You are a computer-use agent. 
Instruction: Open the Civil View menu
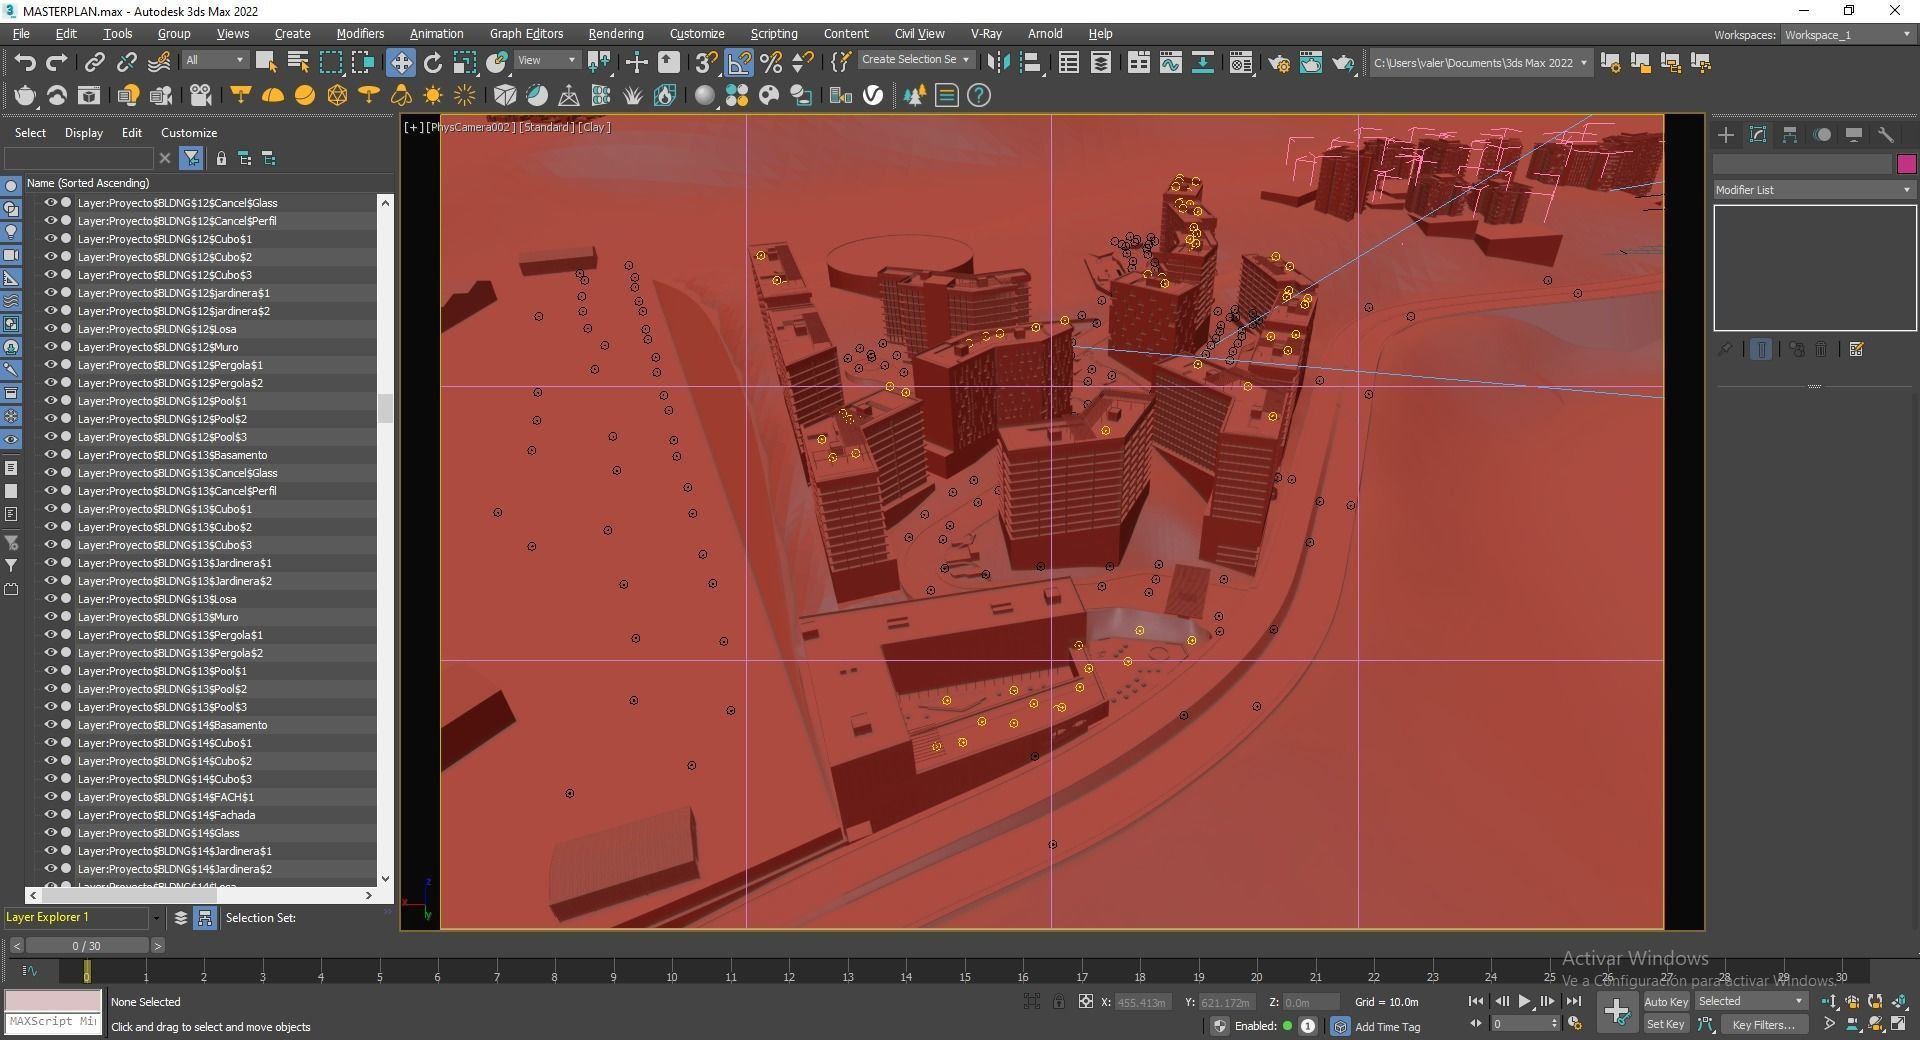pyautogui.click(x=919, y=33)
